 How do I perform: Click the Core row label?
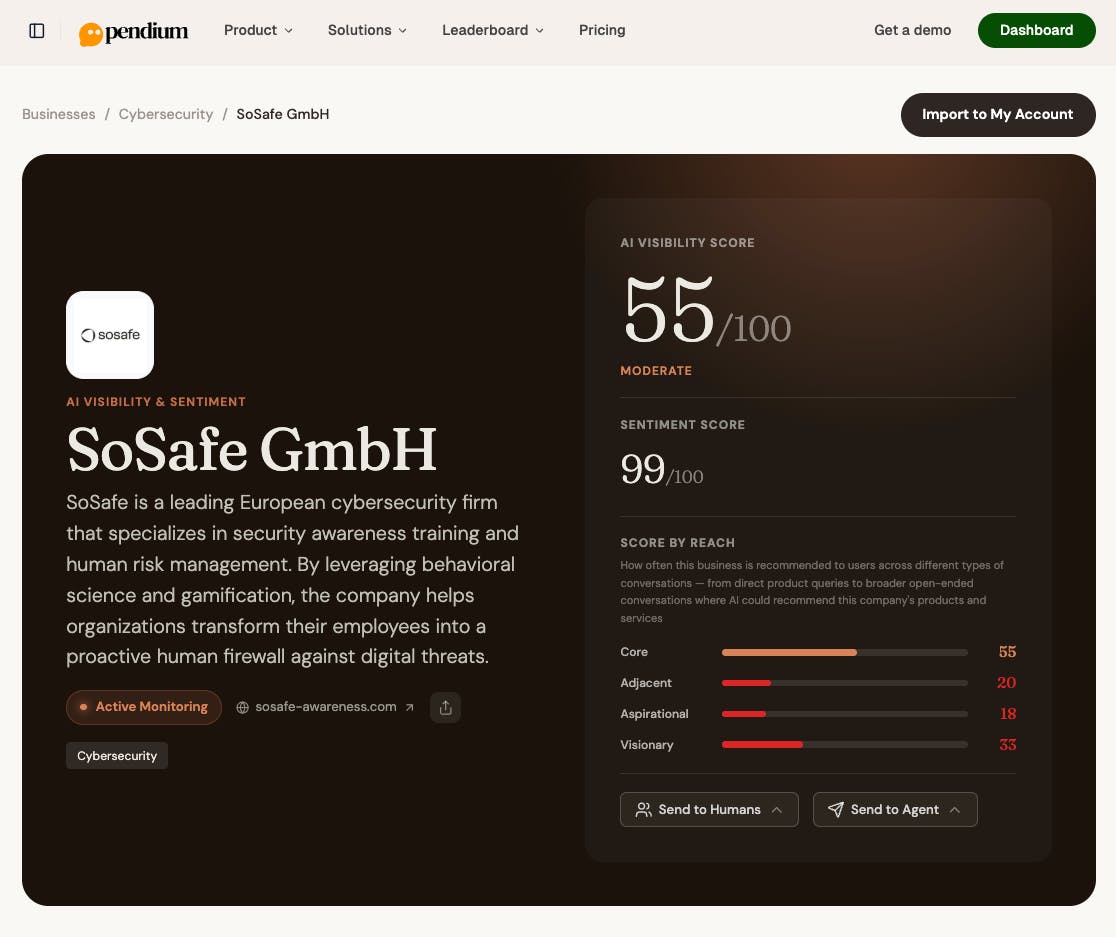[634, 652]
